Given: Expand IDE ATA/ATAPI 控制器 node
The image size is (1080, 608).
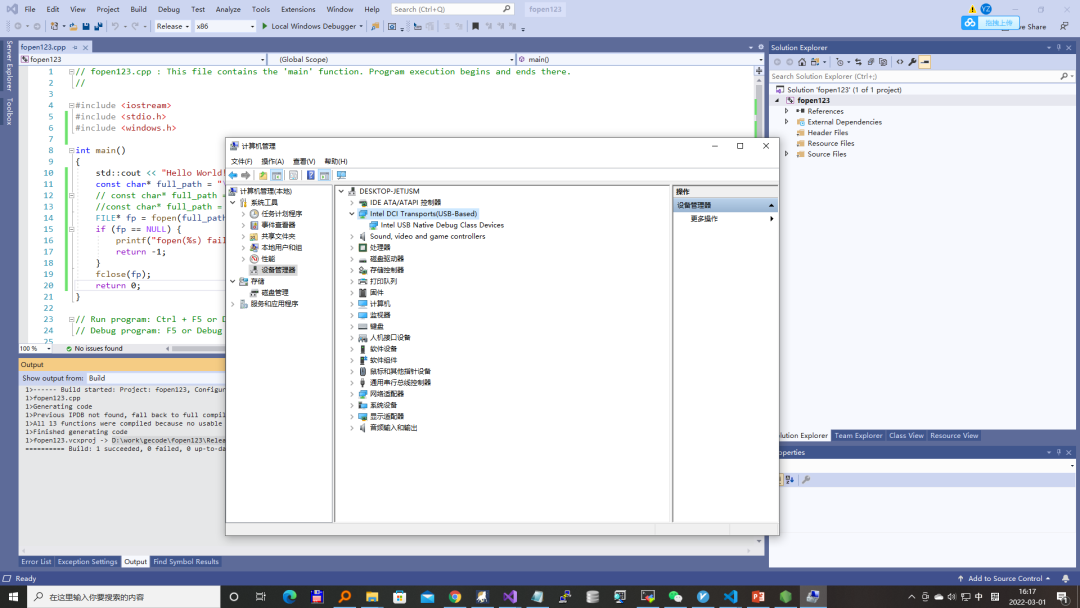Looking at the screenshot, I should point(352,202).
